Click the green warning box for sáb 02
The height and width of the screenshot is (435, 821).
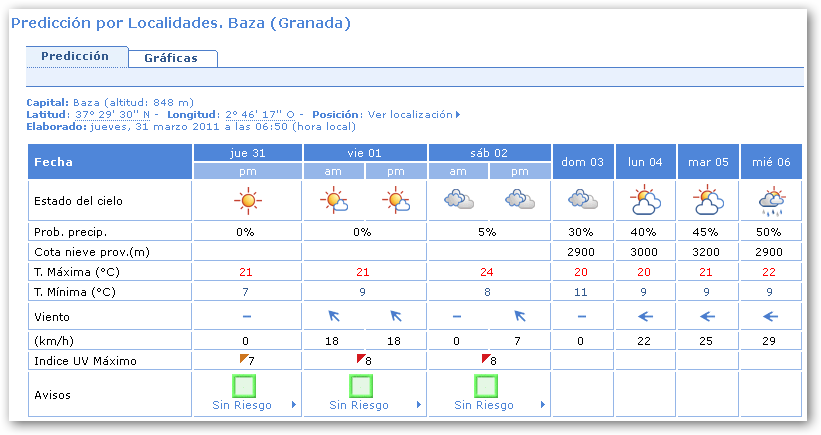[487, 386]
